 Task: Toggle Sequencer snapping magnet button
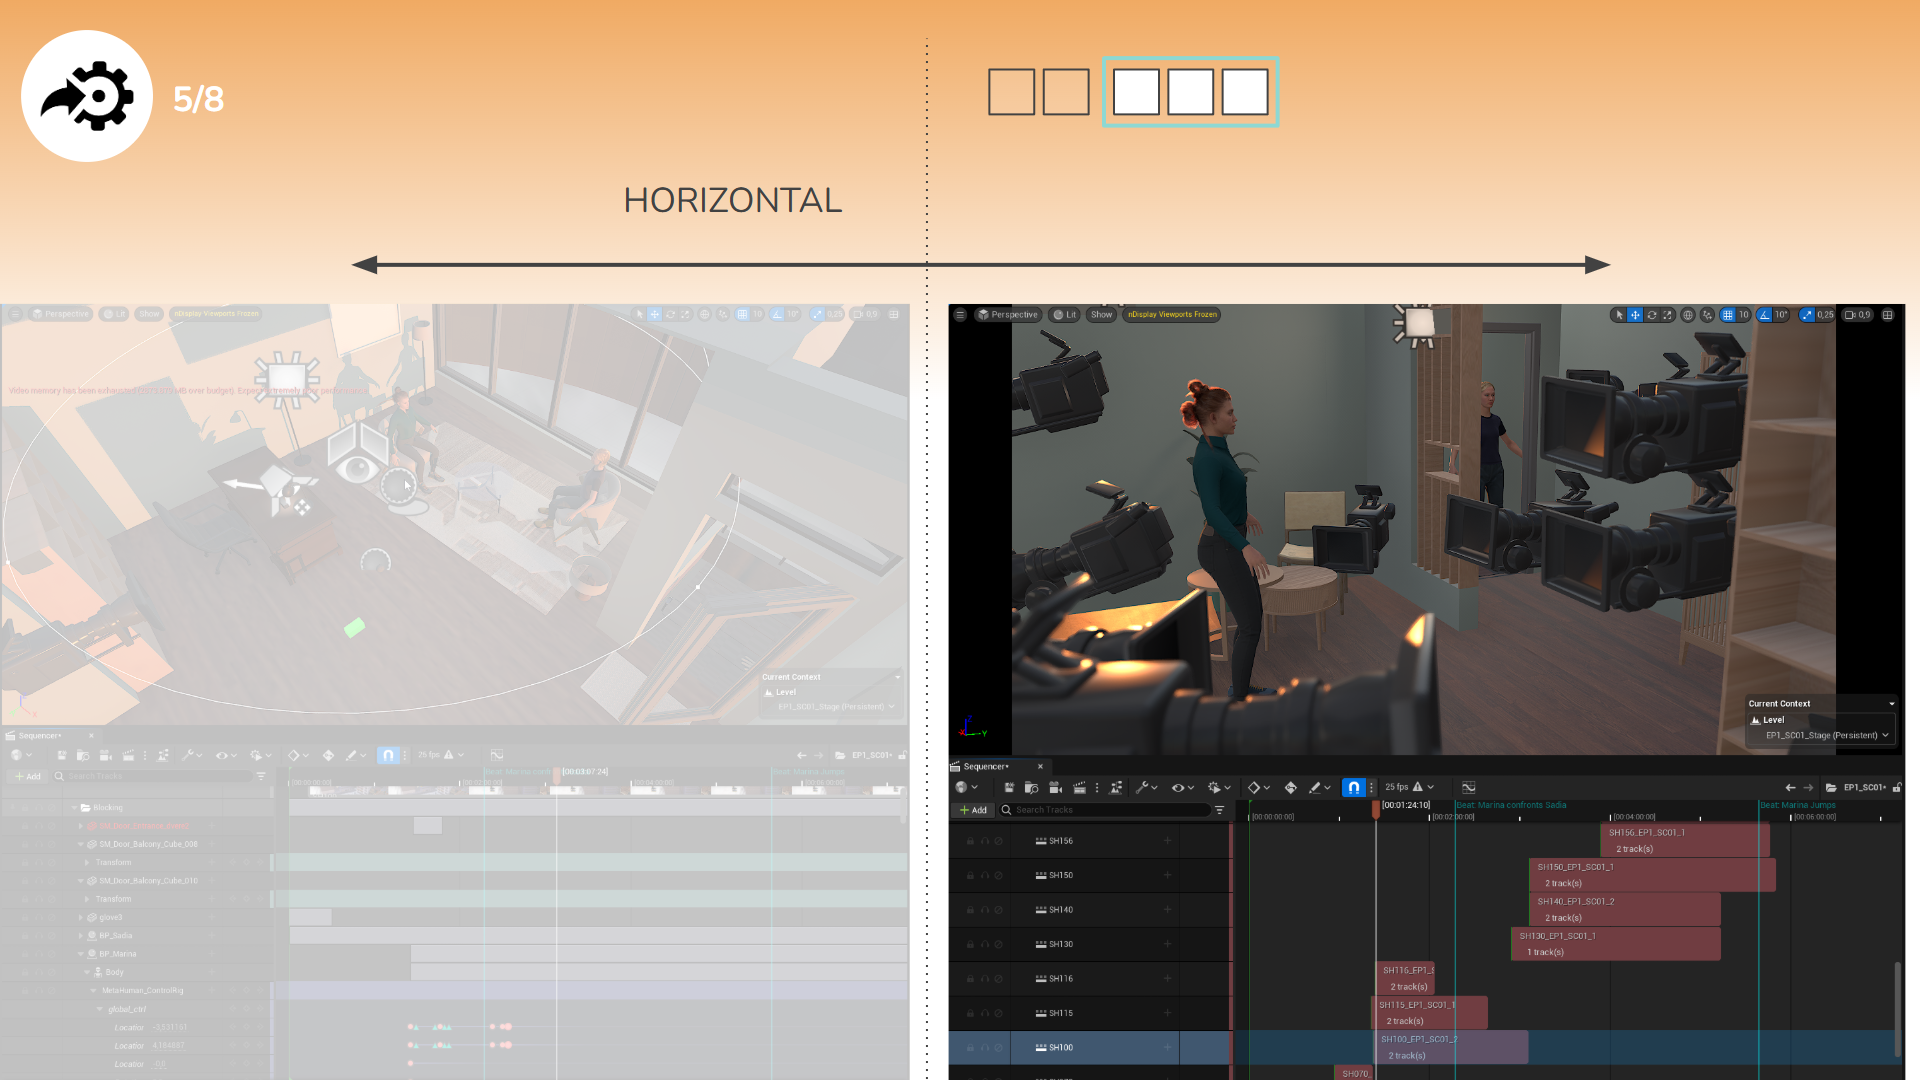click(x=1353, y=787)
